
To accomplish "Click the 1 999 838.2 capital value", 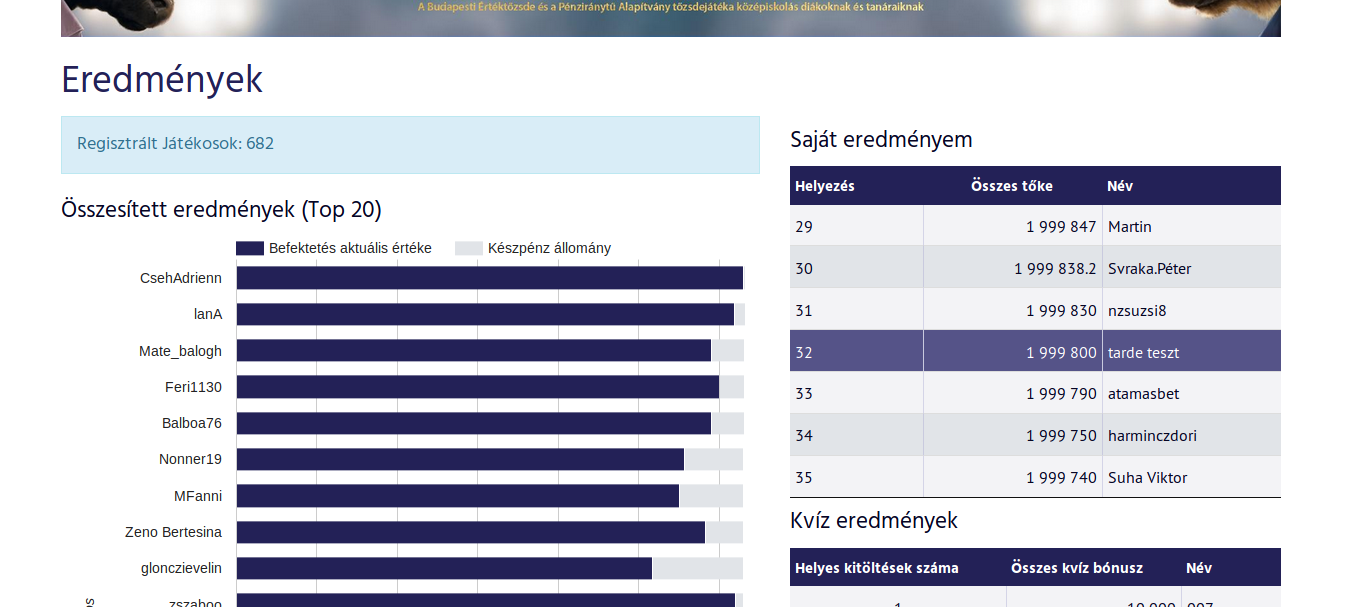I will tap(1055, 269).
